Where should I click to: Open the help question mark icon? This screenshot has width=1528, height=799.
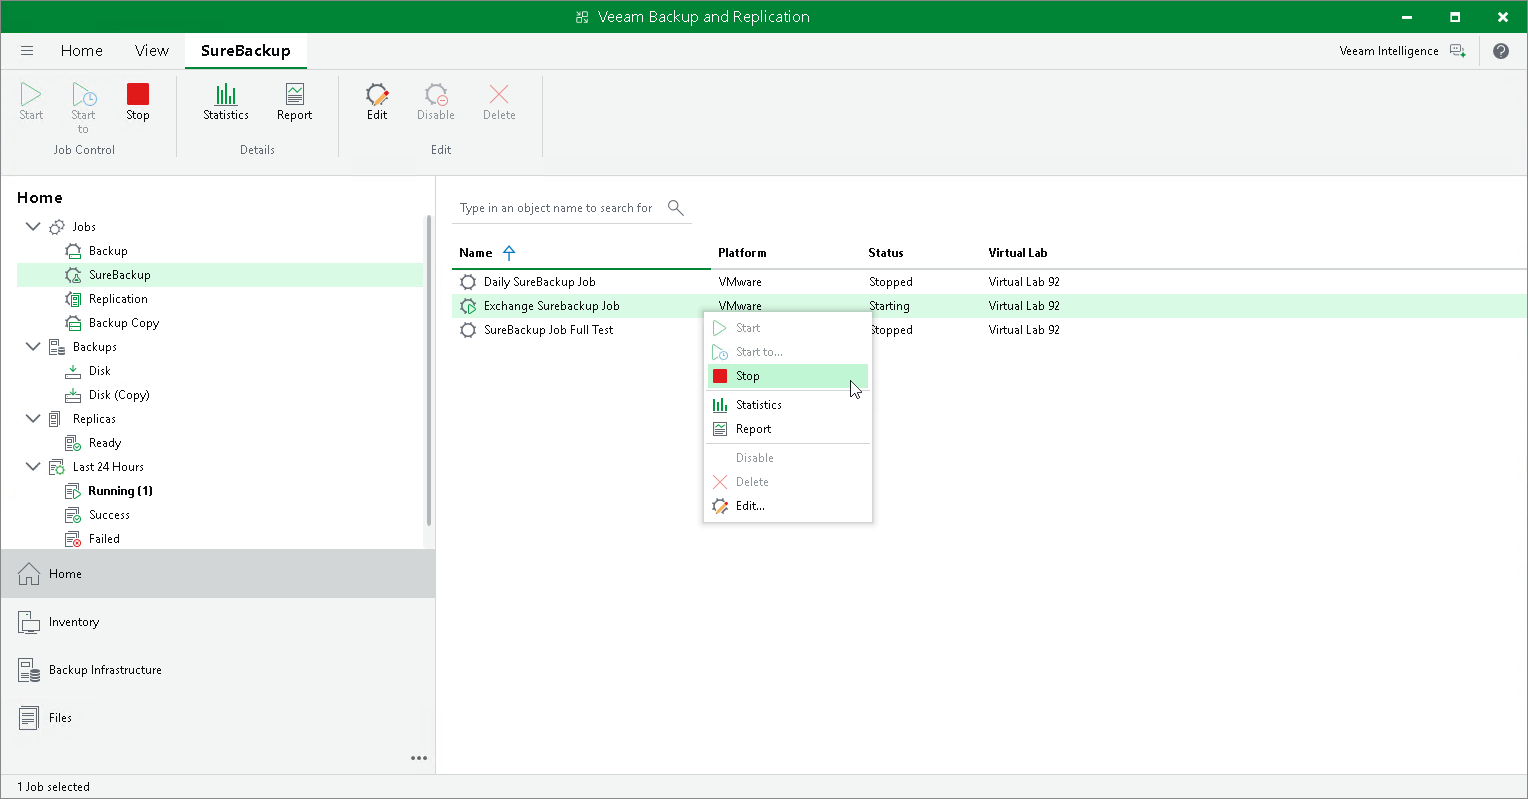(1501, 51)
